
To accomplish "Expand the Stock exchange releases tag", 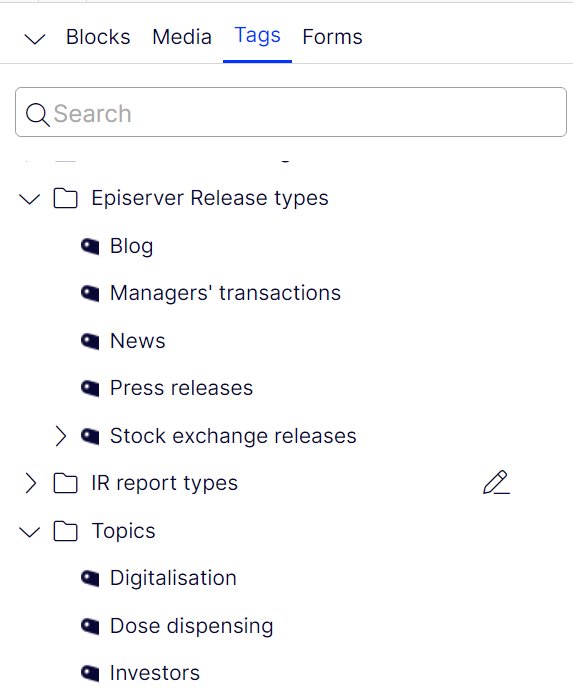I will point(61,436).
